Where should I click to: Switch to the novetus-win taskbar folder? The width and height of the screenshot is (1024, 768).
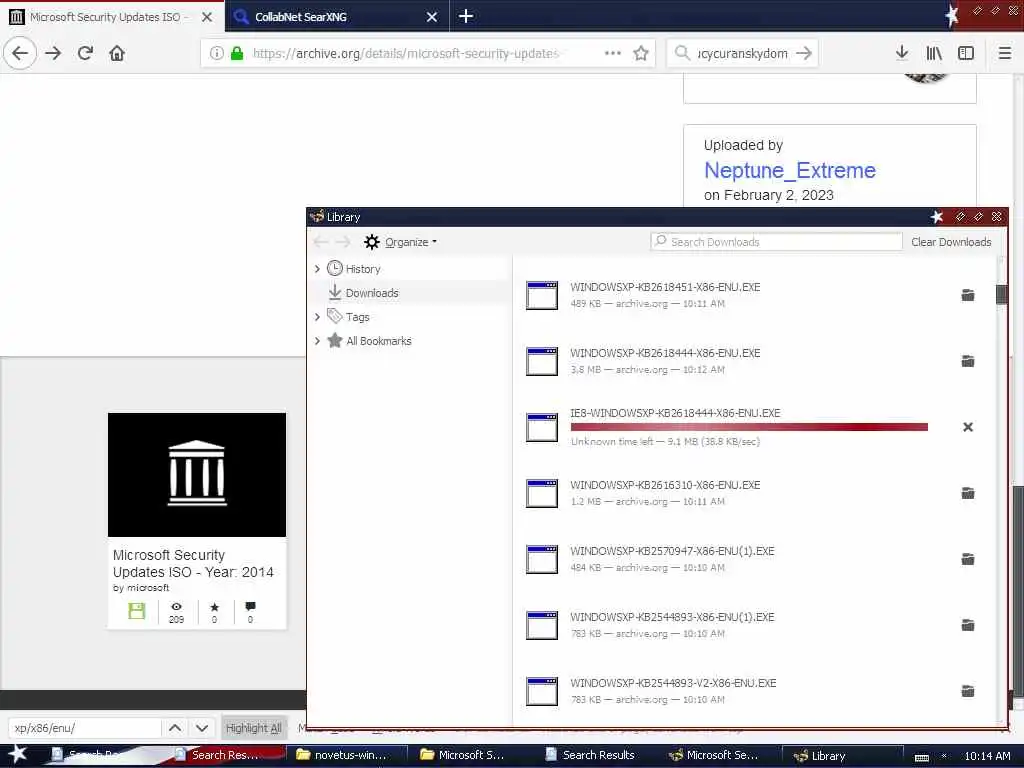[347, 755]
